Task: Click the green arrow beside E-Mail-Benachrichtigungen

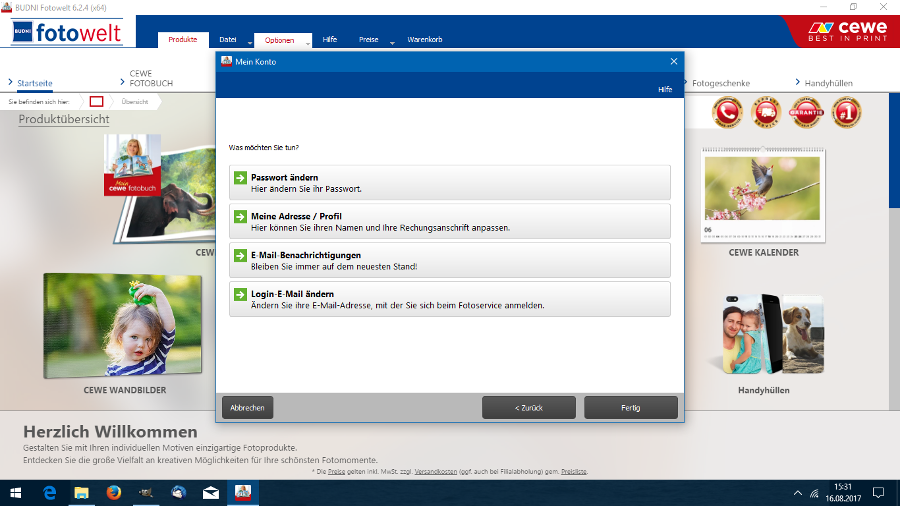Action: pyautogui.click(x=240, y=255)
